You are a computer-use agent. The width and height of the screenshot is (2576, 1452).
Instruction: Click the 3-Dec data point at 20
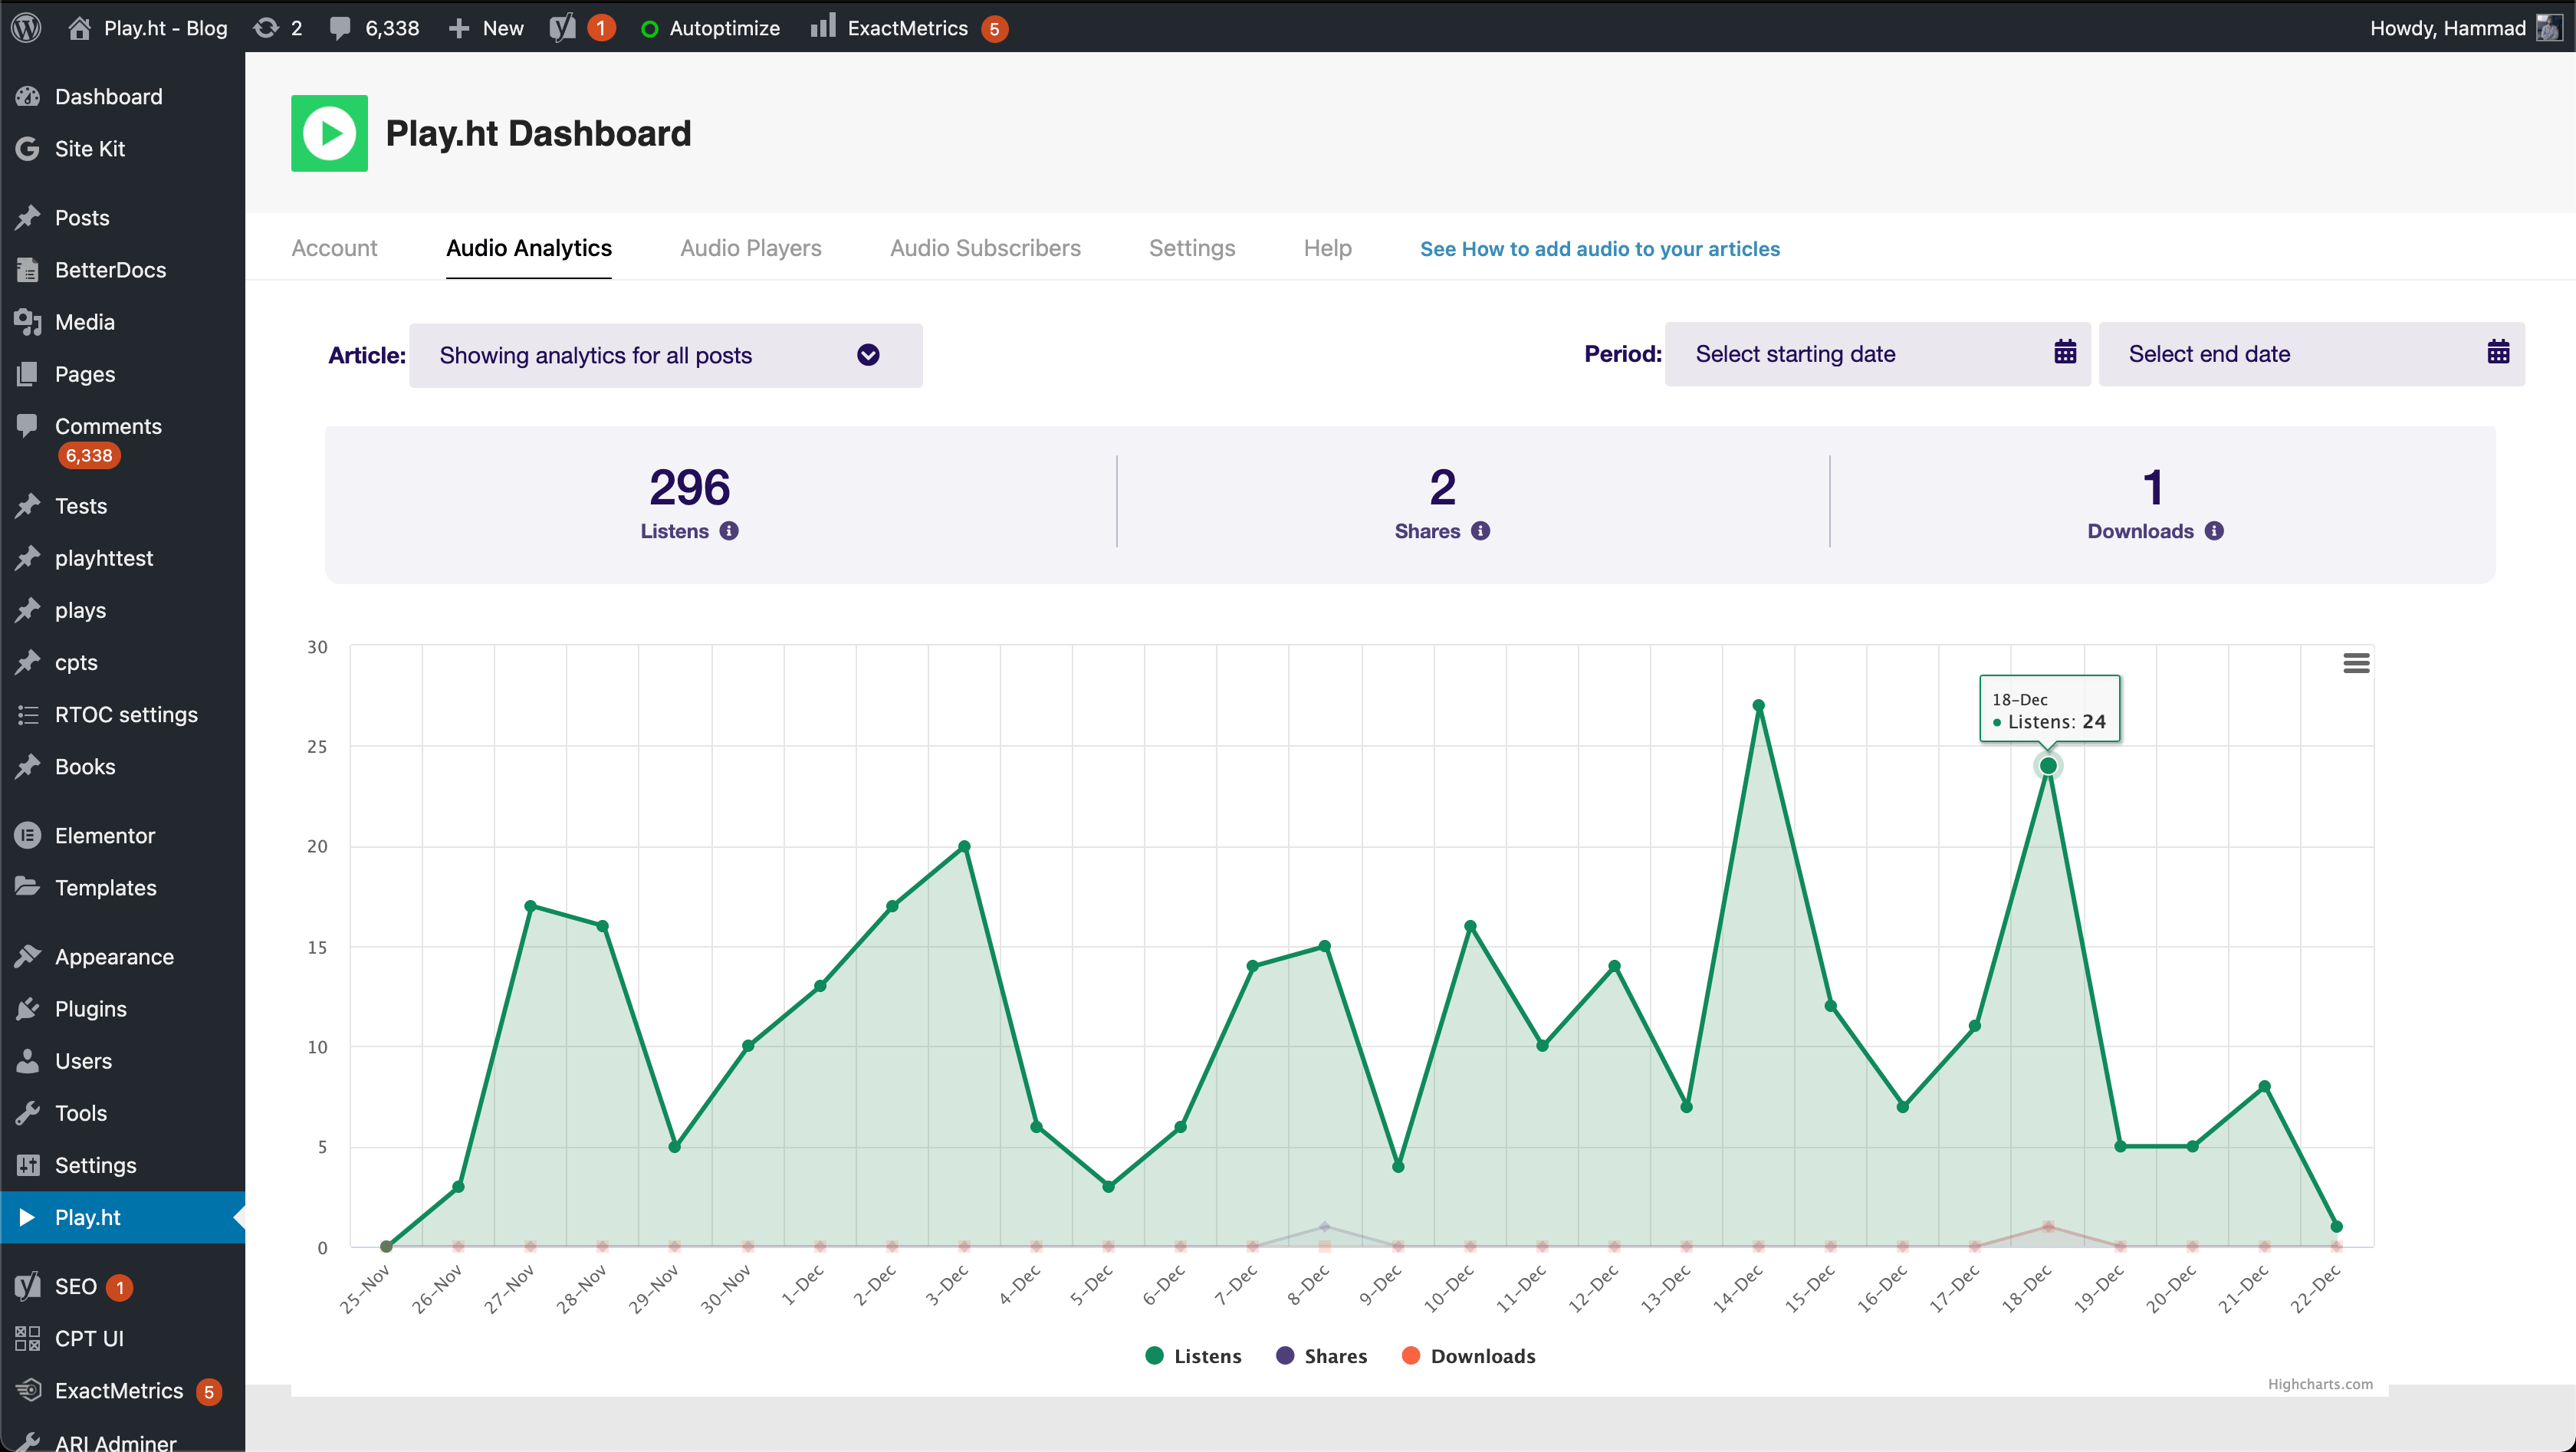(x=964, y=846)
